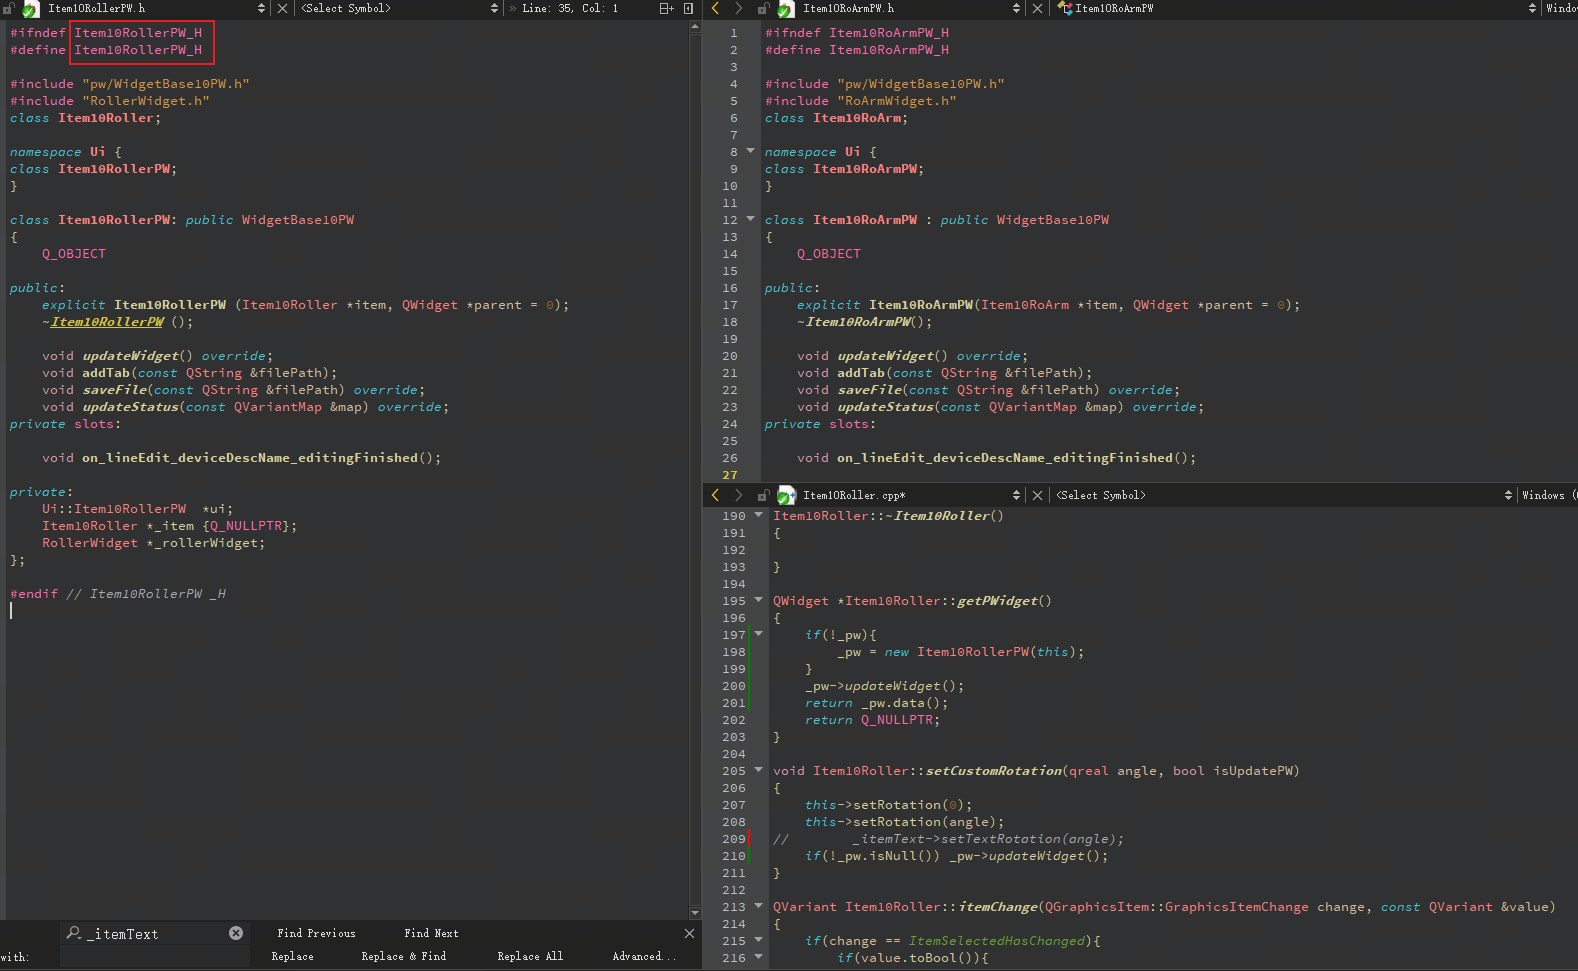Collapse the itemChange function fold at line 213

[759, 906]
